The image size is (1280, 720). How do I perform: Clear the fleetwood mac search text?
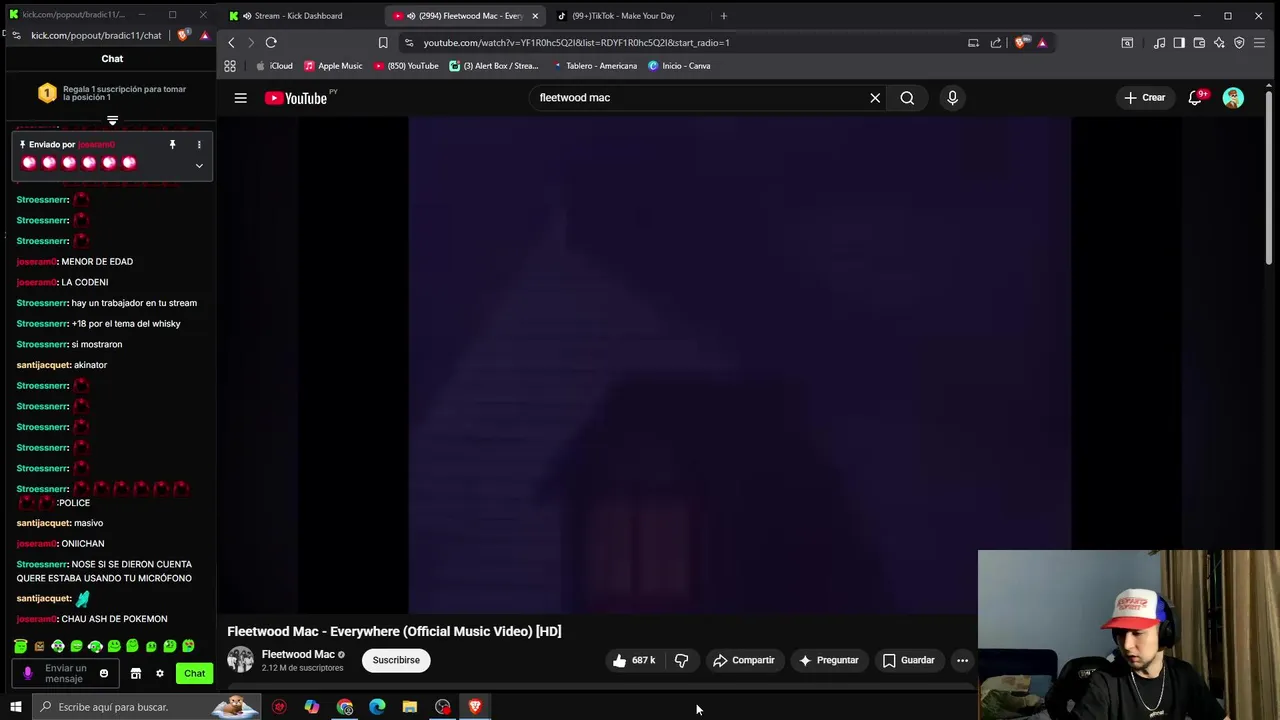[x=875, y=98]
